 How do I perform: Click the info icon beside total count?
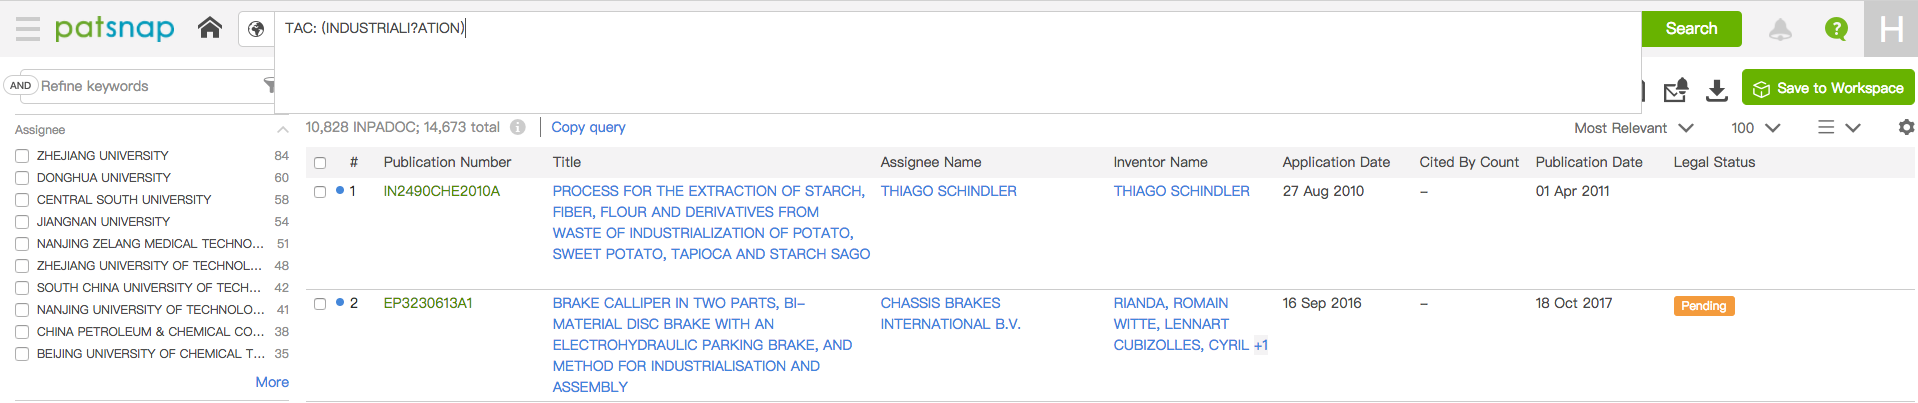click(518, 127)
